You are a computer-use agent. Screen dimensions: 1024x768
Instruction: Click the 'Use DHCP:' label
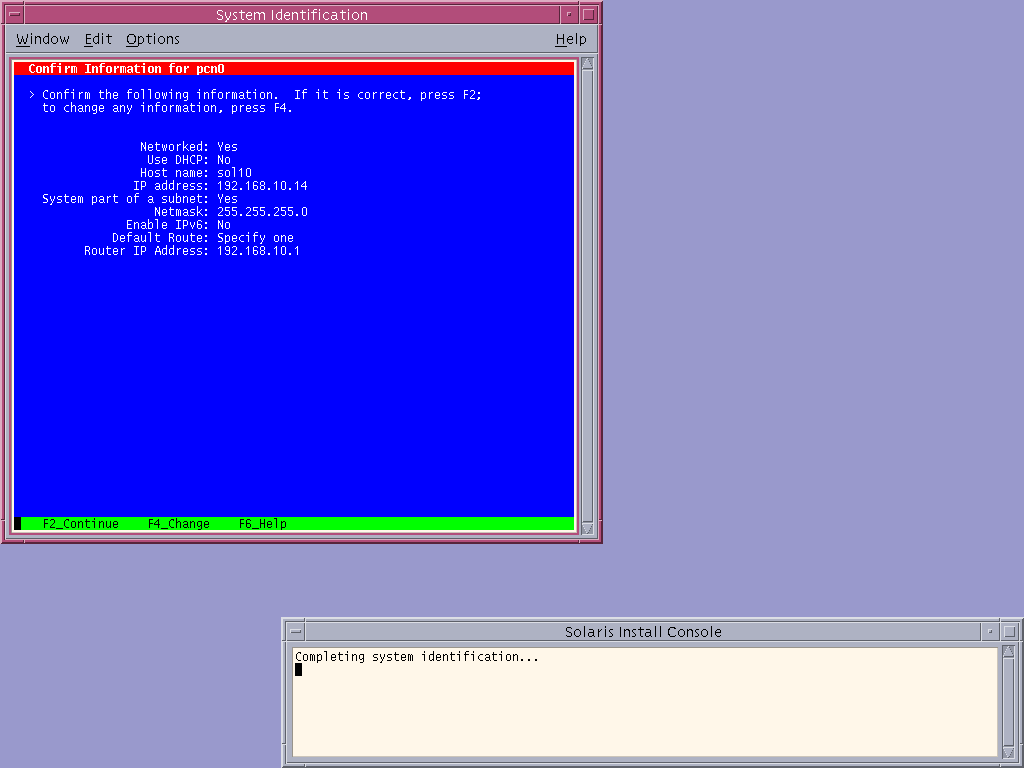coord(178,159)
